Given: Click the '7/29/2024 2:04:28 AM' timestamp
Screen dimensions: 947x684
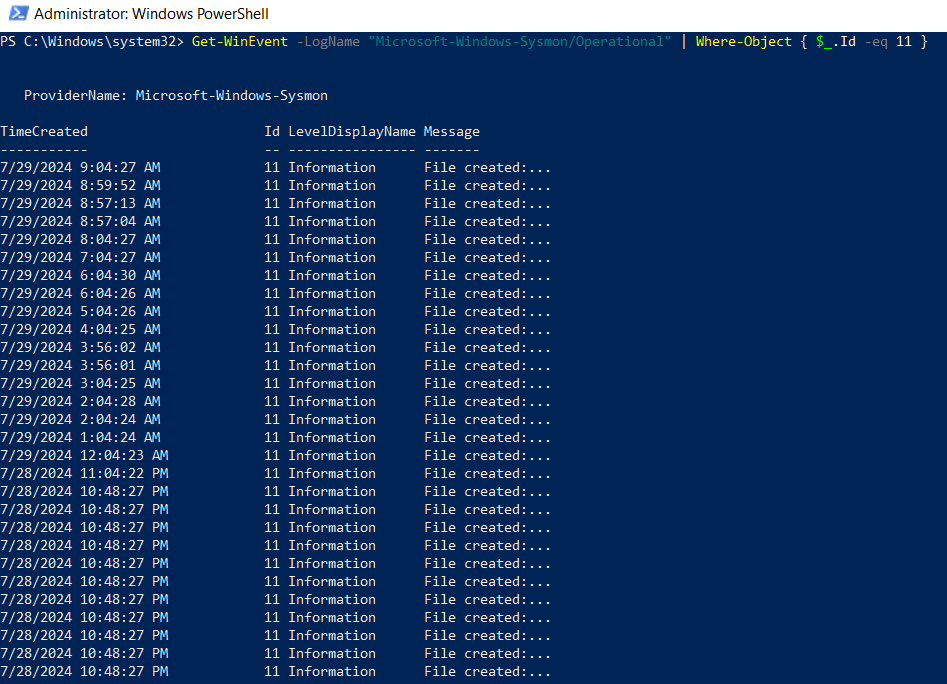Looking at the screenshot, I should pos(80,401).
